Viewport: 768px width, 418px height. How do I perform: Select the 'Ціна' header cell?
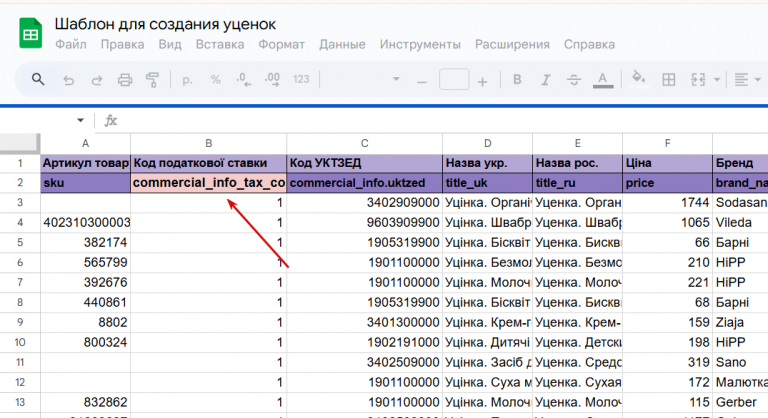[667, 163]
